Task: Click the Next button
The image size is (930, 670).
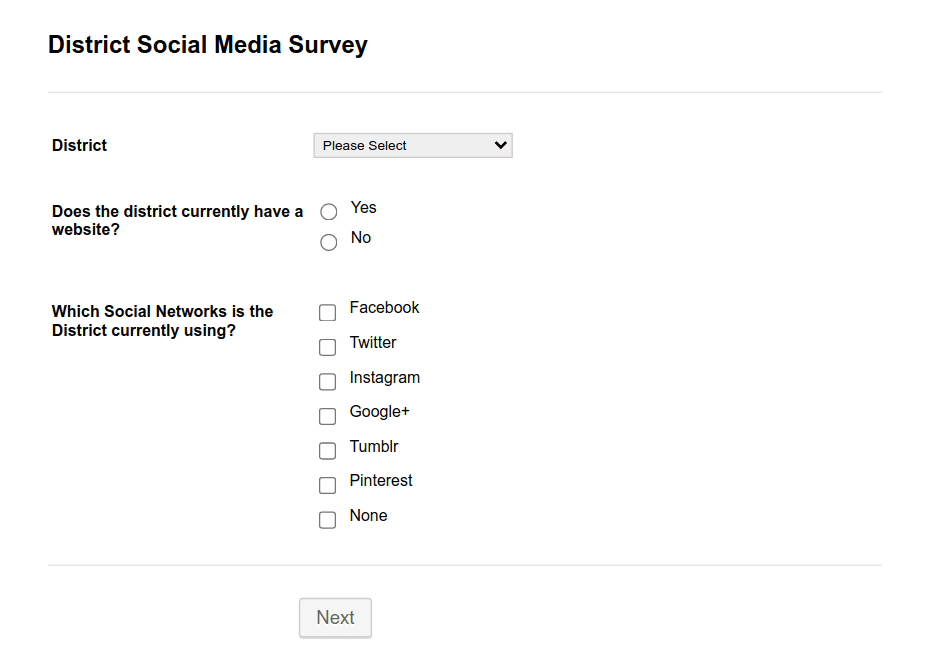Action: pyautogui.click(x=335, y=617)
